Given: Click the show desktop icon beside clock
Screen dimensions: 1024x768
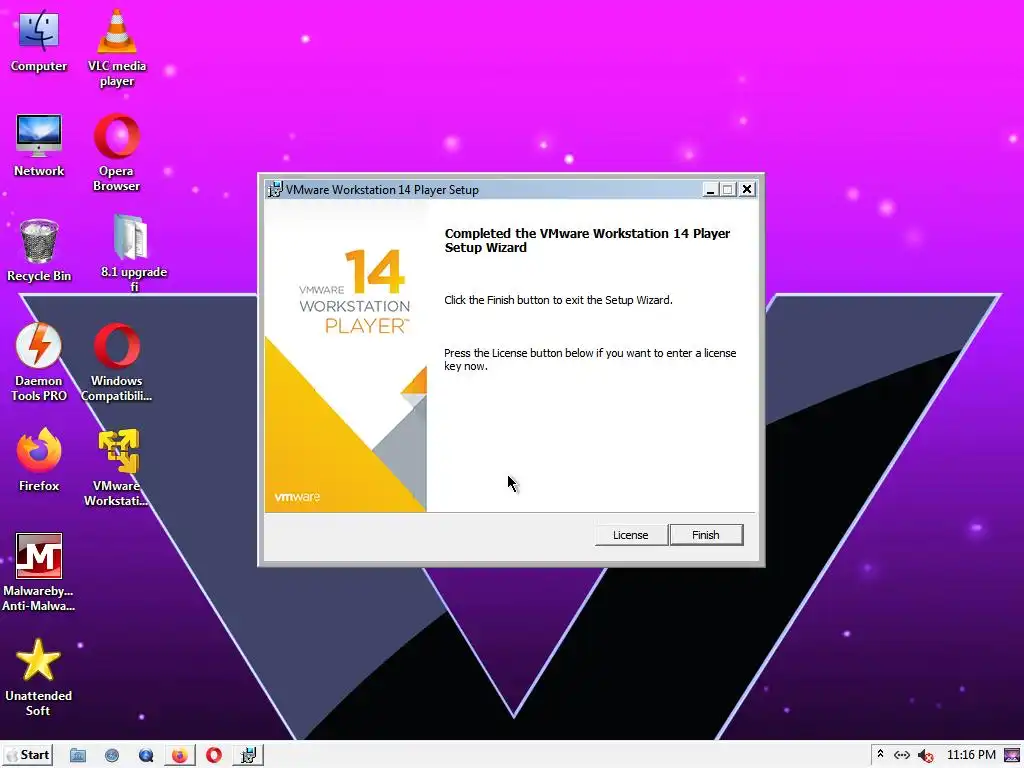Looking at the screenshot, I should (1012, 755).
